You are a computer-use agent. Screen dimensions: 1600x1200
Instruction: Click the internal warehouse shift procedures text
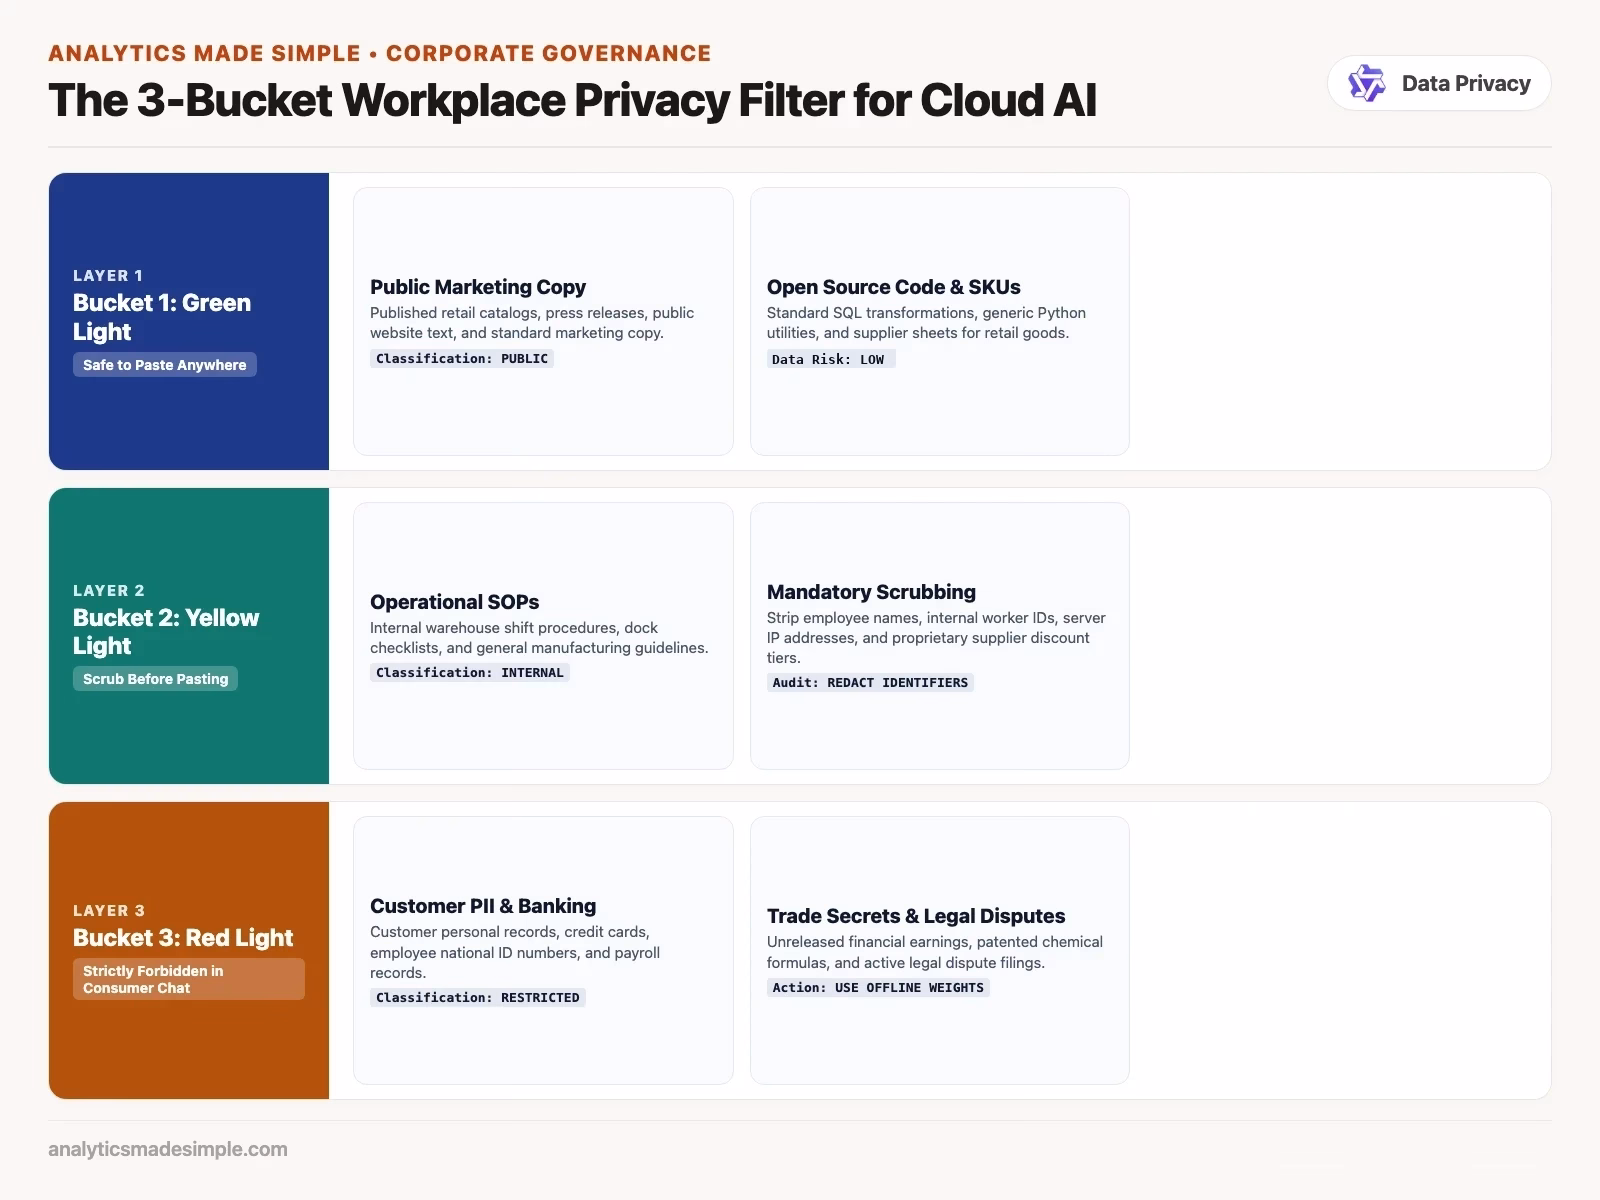pos(539,637)
